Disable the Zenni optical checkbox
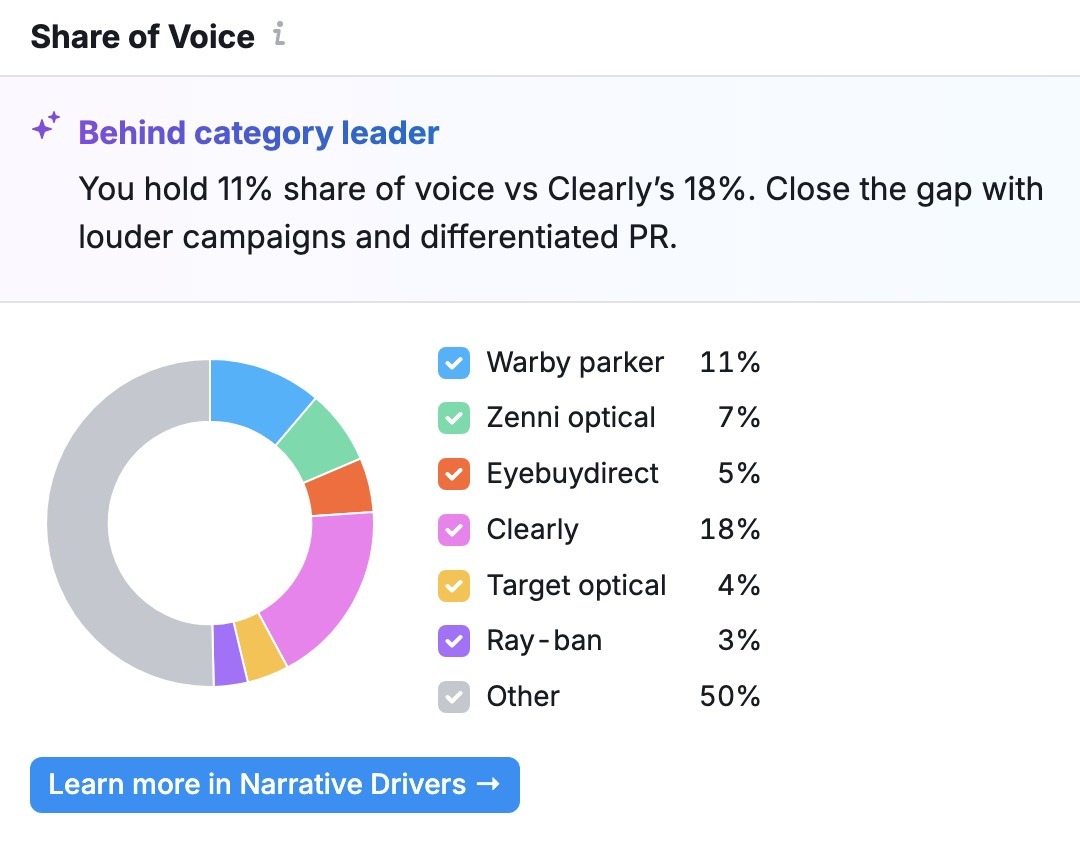Image resolution: width=1080 pixels, height=848 pixels. click(x=454, y=418)
